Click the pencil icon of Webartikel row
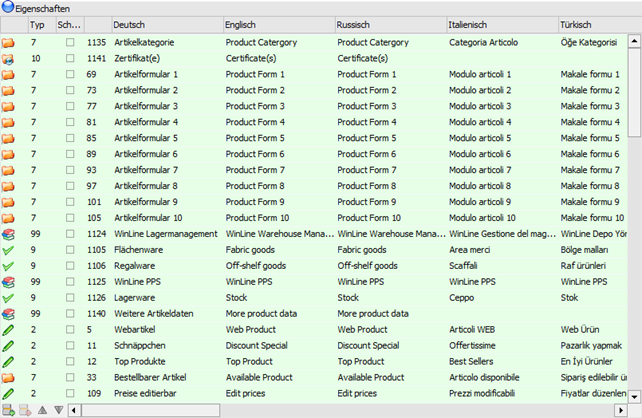The height and width of the screenshot is (418, 642). (x=9, y=330)
